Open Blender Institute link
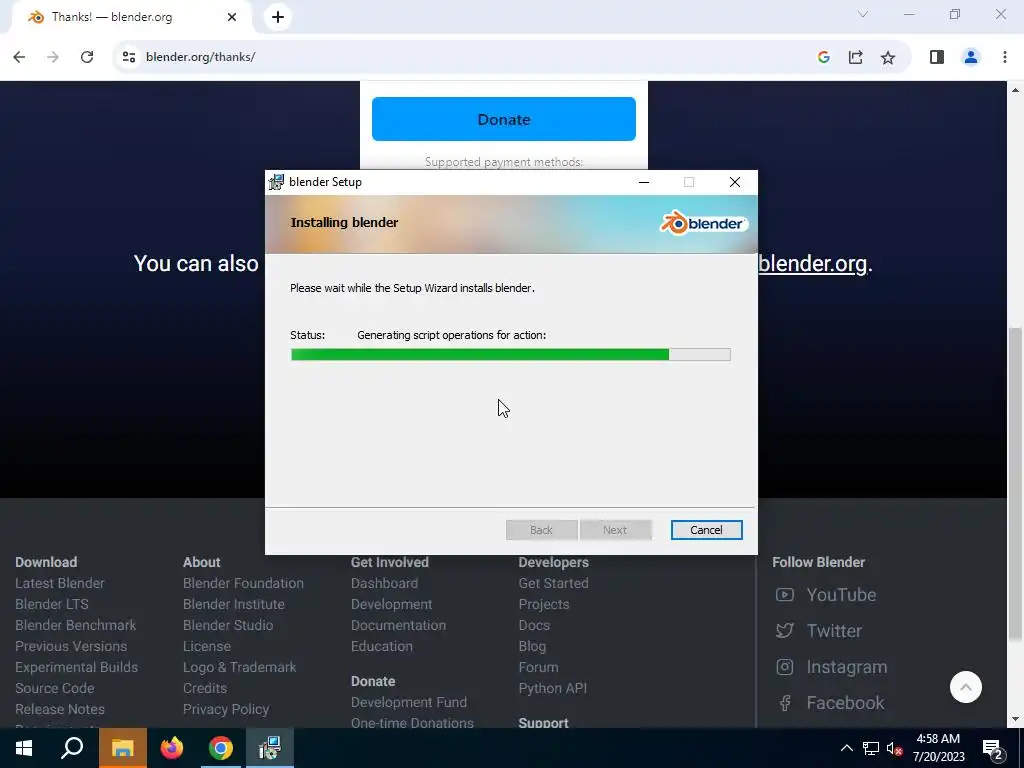The height and width of the screenshot is (768, 1024). click(x=234, y=604)
